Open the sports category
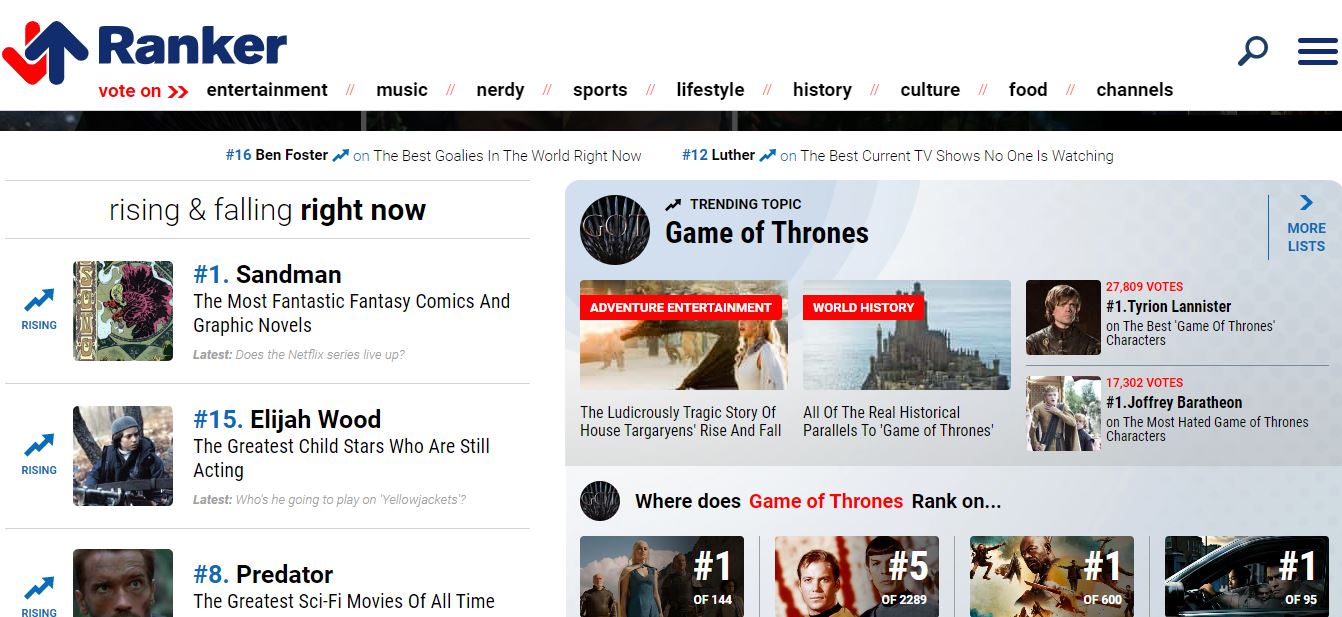1342x617 pixels. pos(600,90)
